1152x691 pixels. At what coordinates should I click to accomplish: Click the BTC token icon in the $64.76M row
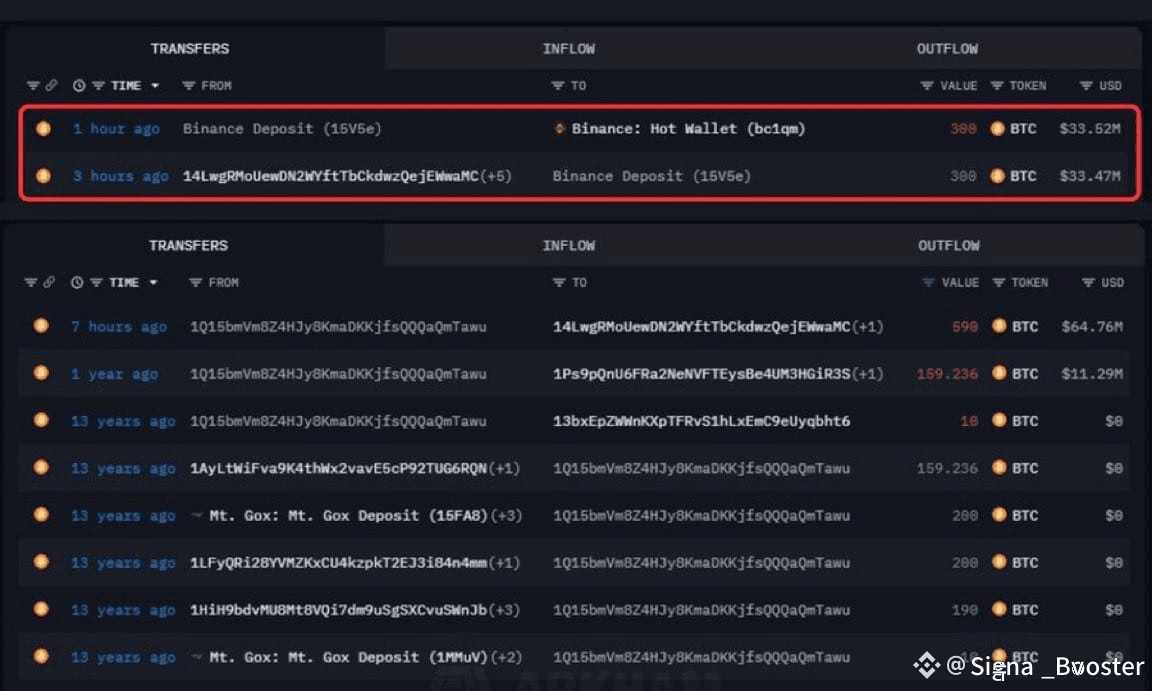tap(999, 326)
